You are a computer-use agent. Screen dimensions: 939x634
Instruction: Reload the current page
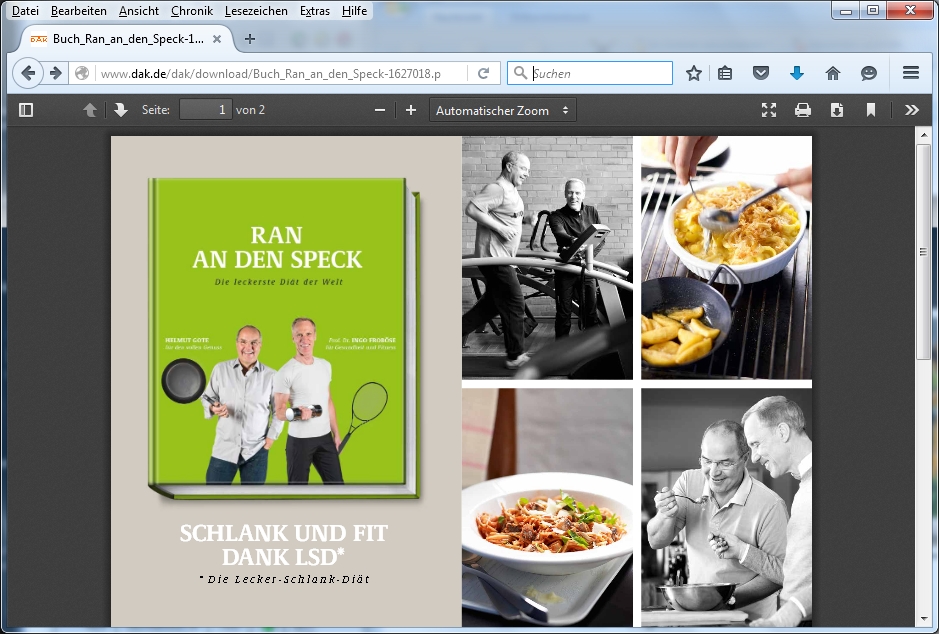483,73
